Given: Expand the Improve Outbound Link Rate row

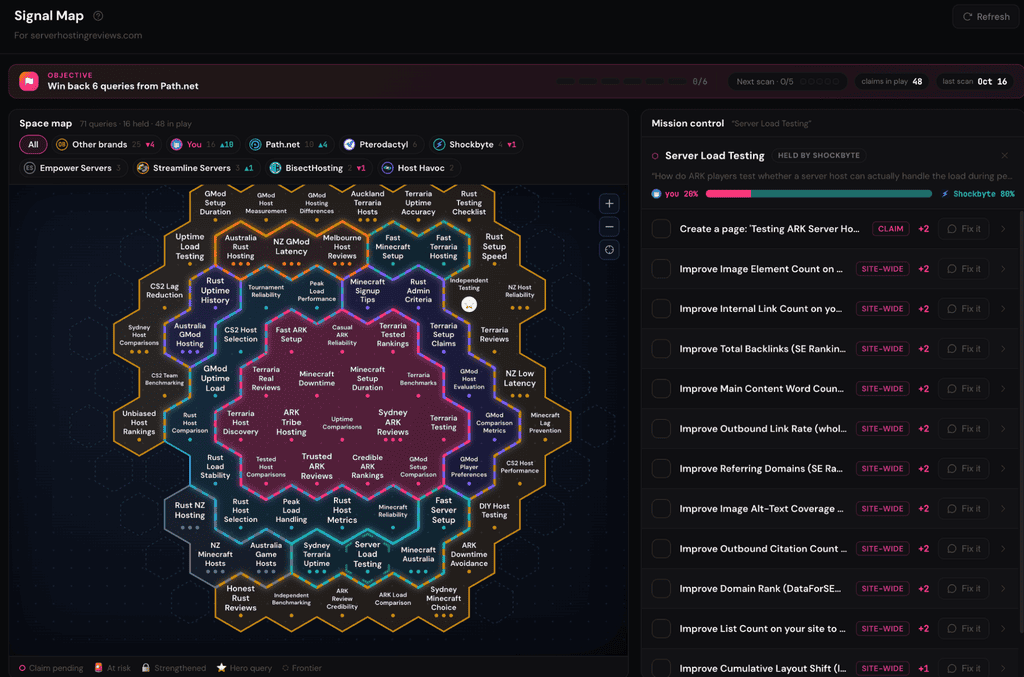Looking at the screenshot, I should [1003, 428].
